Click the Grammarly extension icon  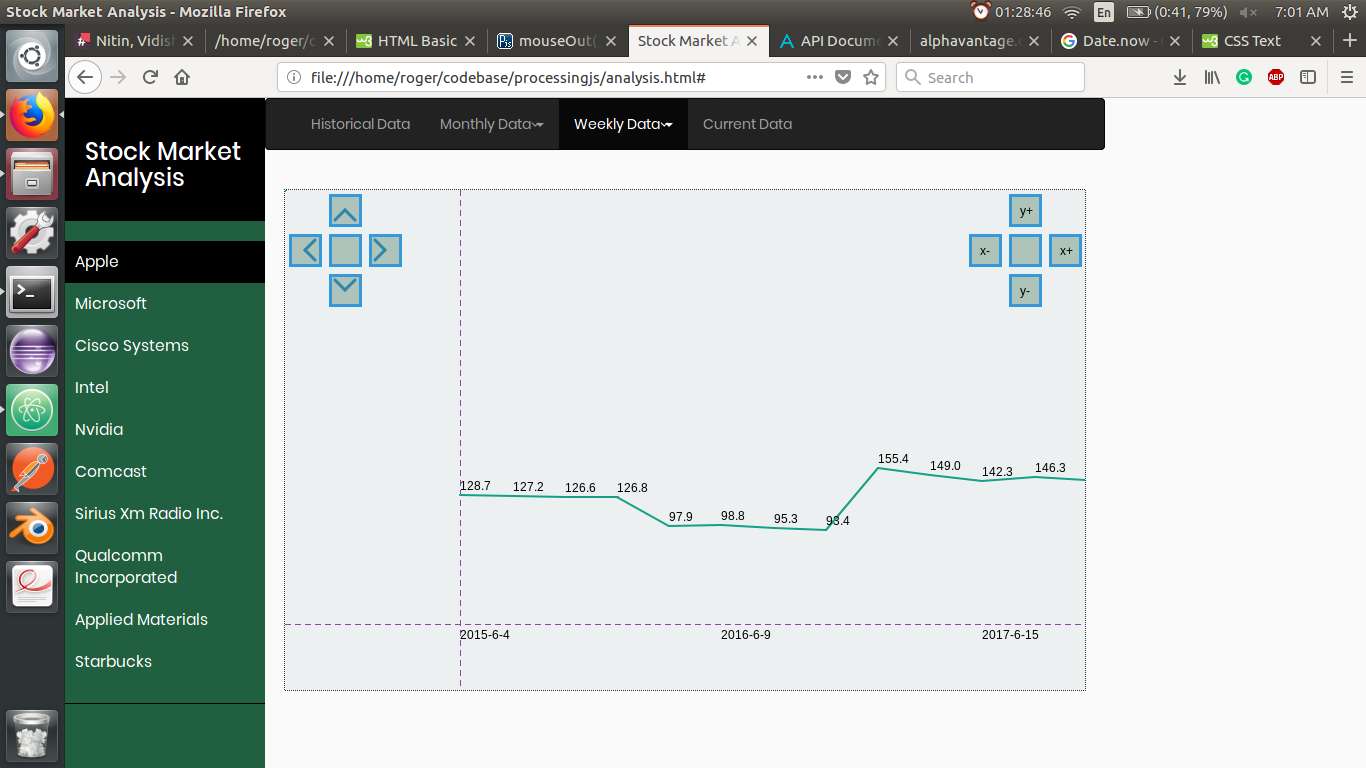1244,77
